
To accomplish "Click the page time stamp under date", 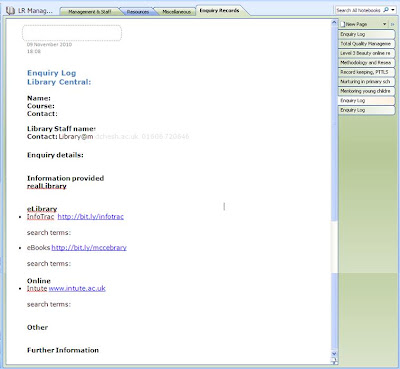I will click(x=34, y=51).
